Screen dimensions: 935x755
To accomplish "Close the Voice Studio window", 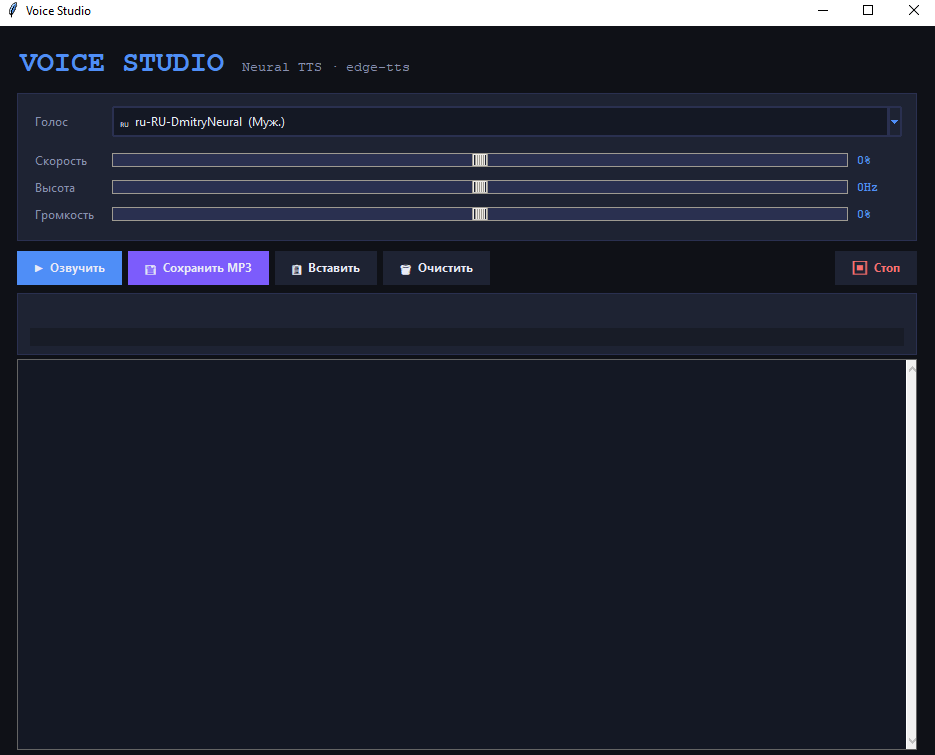I will (x=914, y=10).
